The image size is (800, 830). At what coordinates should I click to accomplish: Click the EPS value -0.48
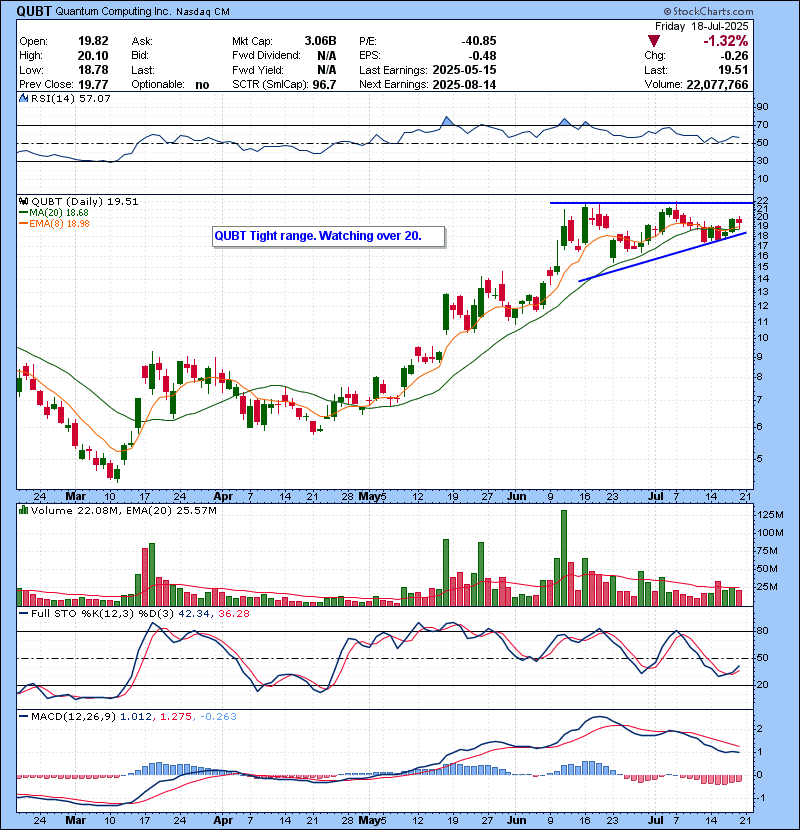pos(482,56)
